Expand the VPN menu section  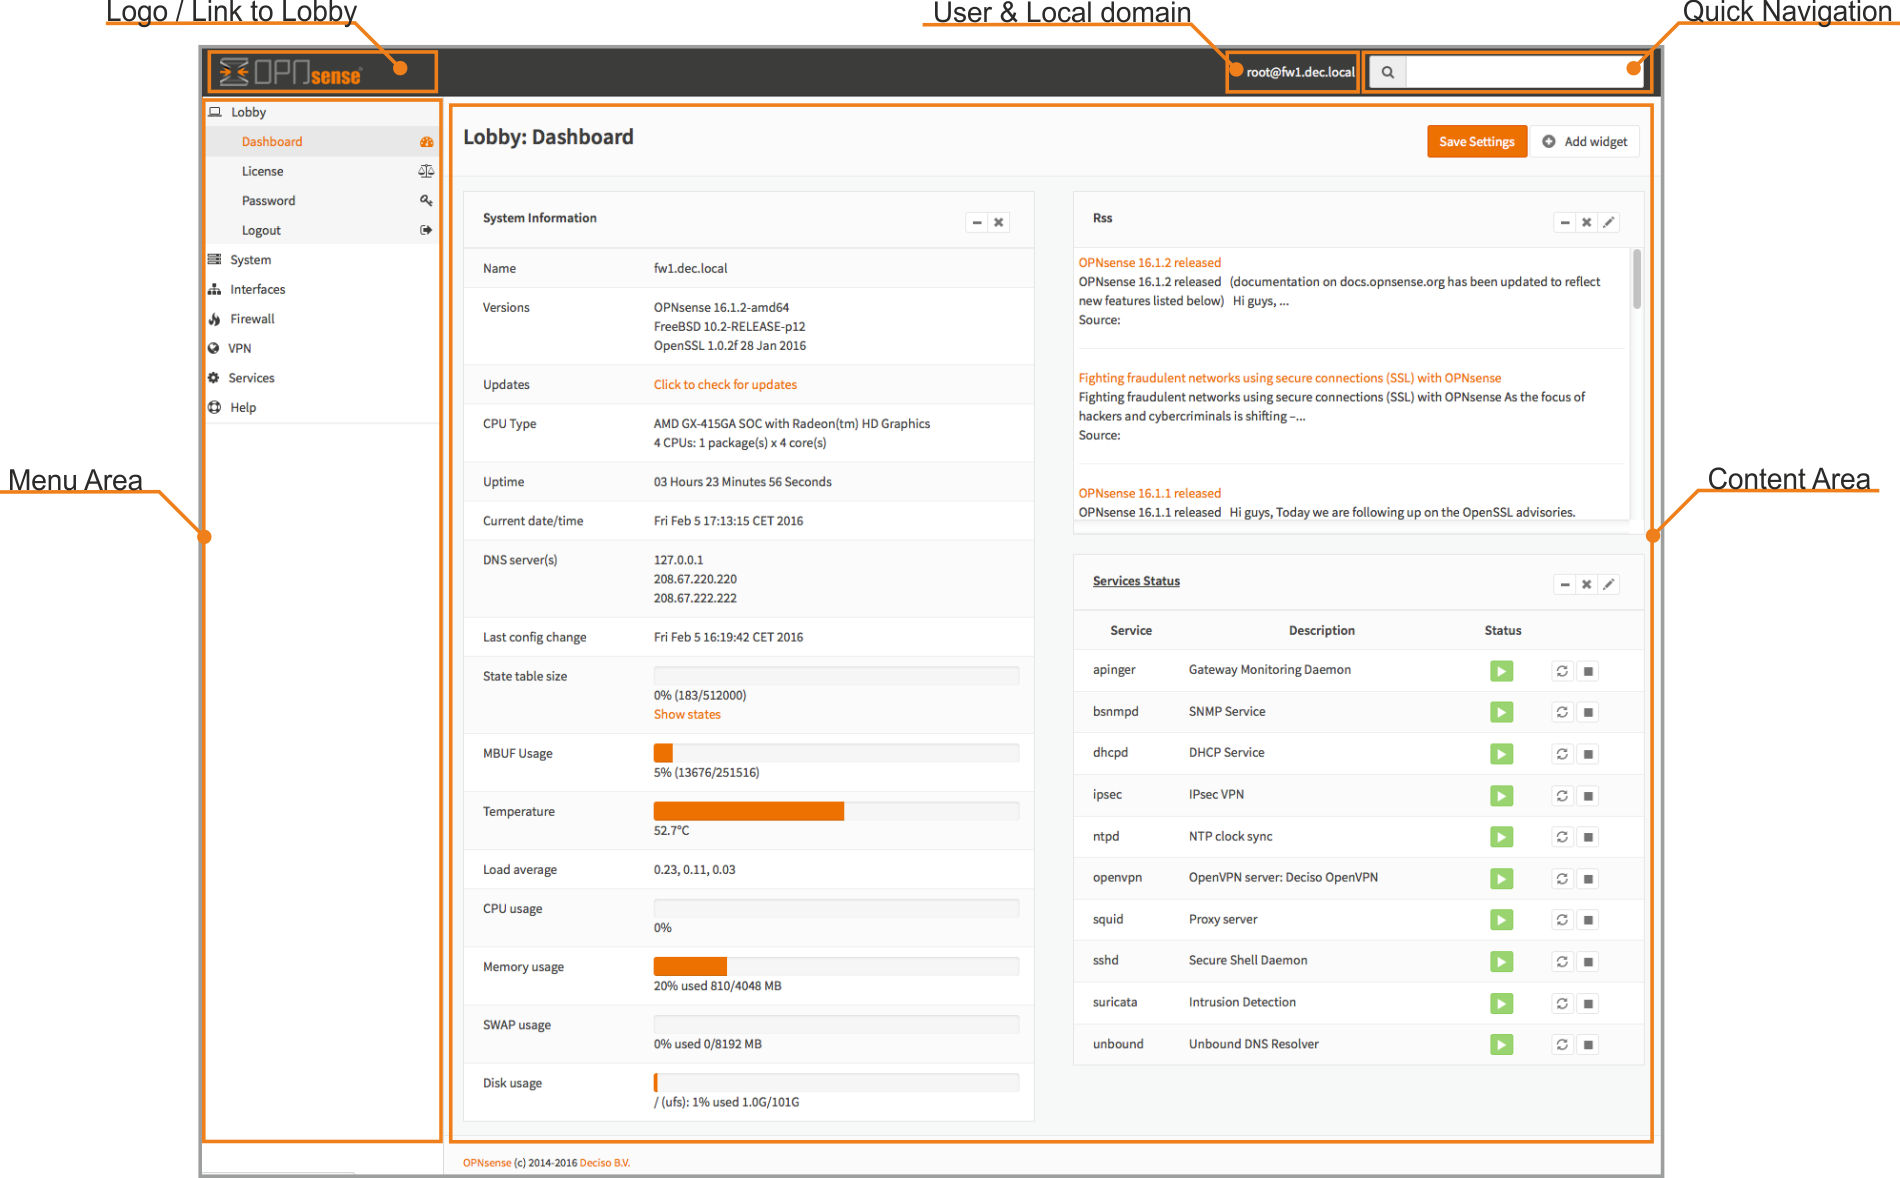point(322,348)
